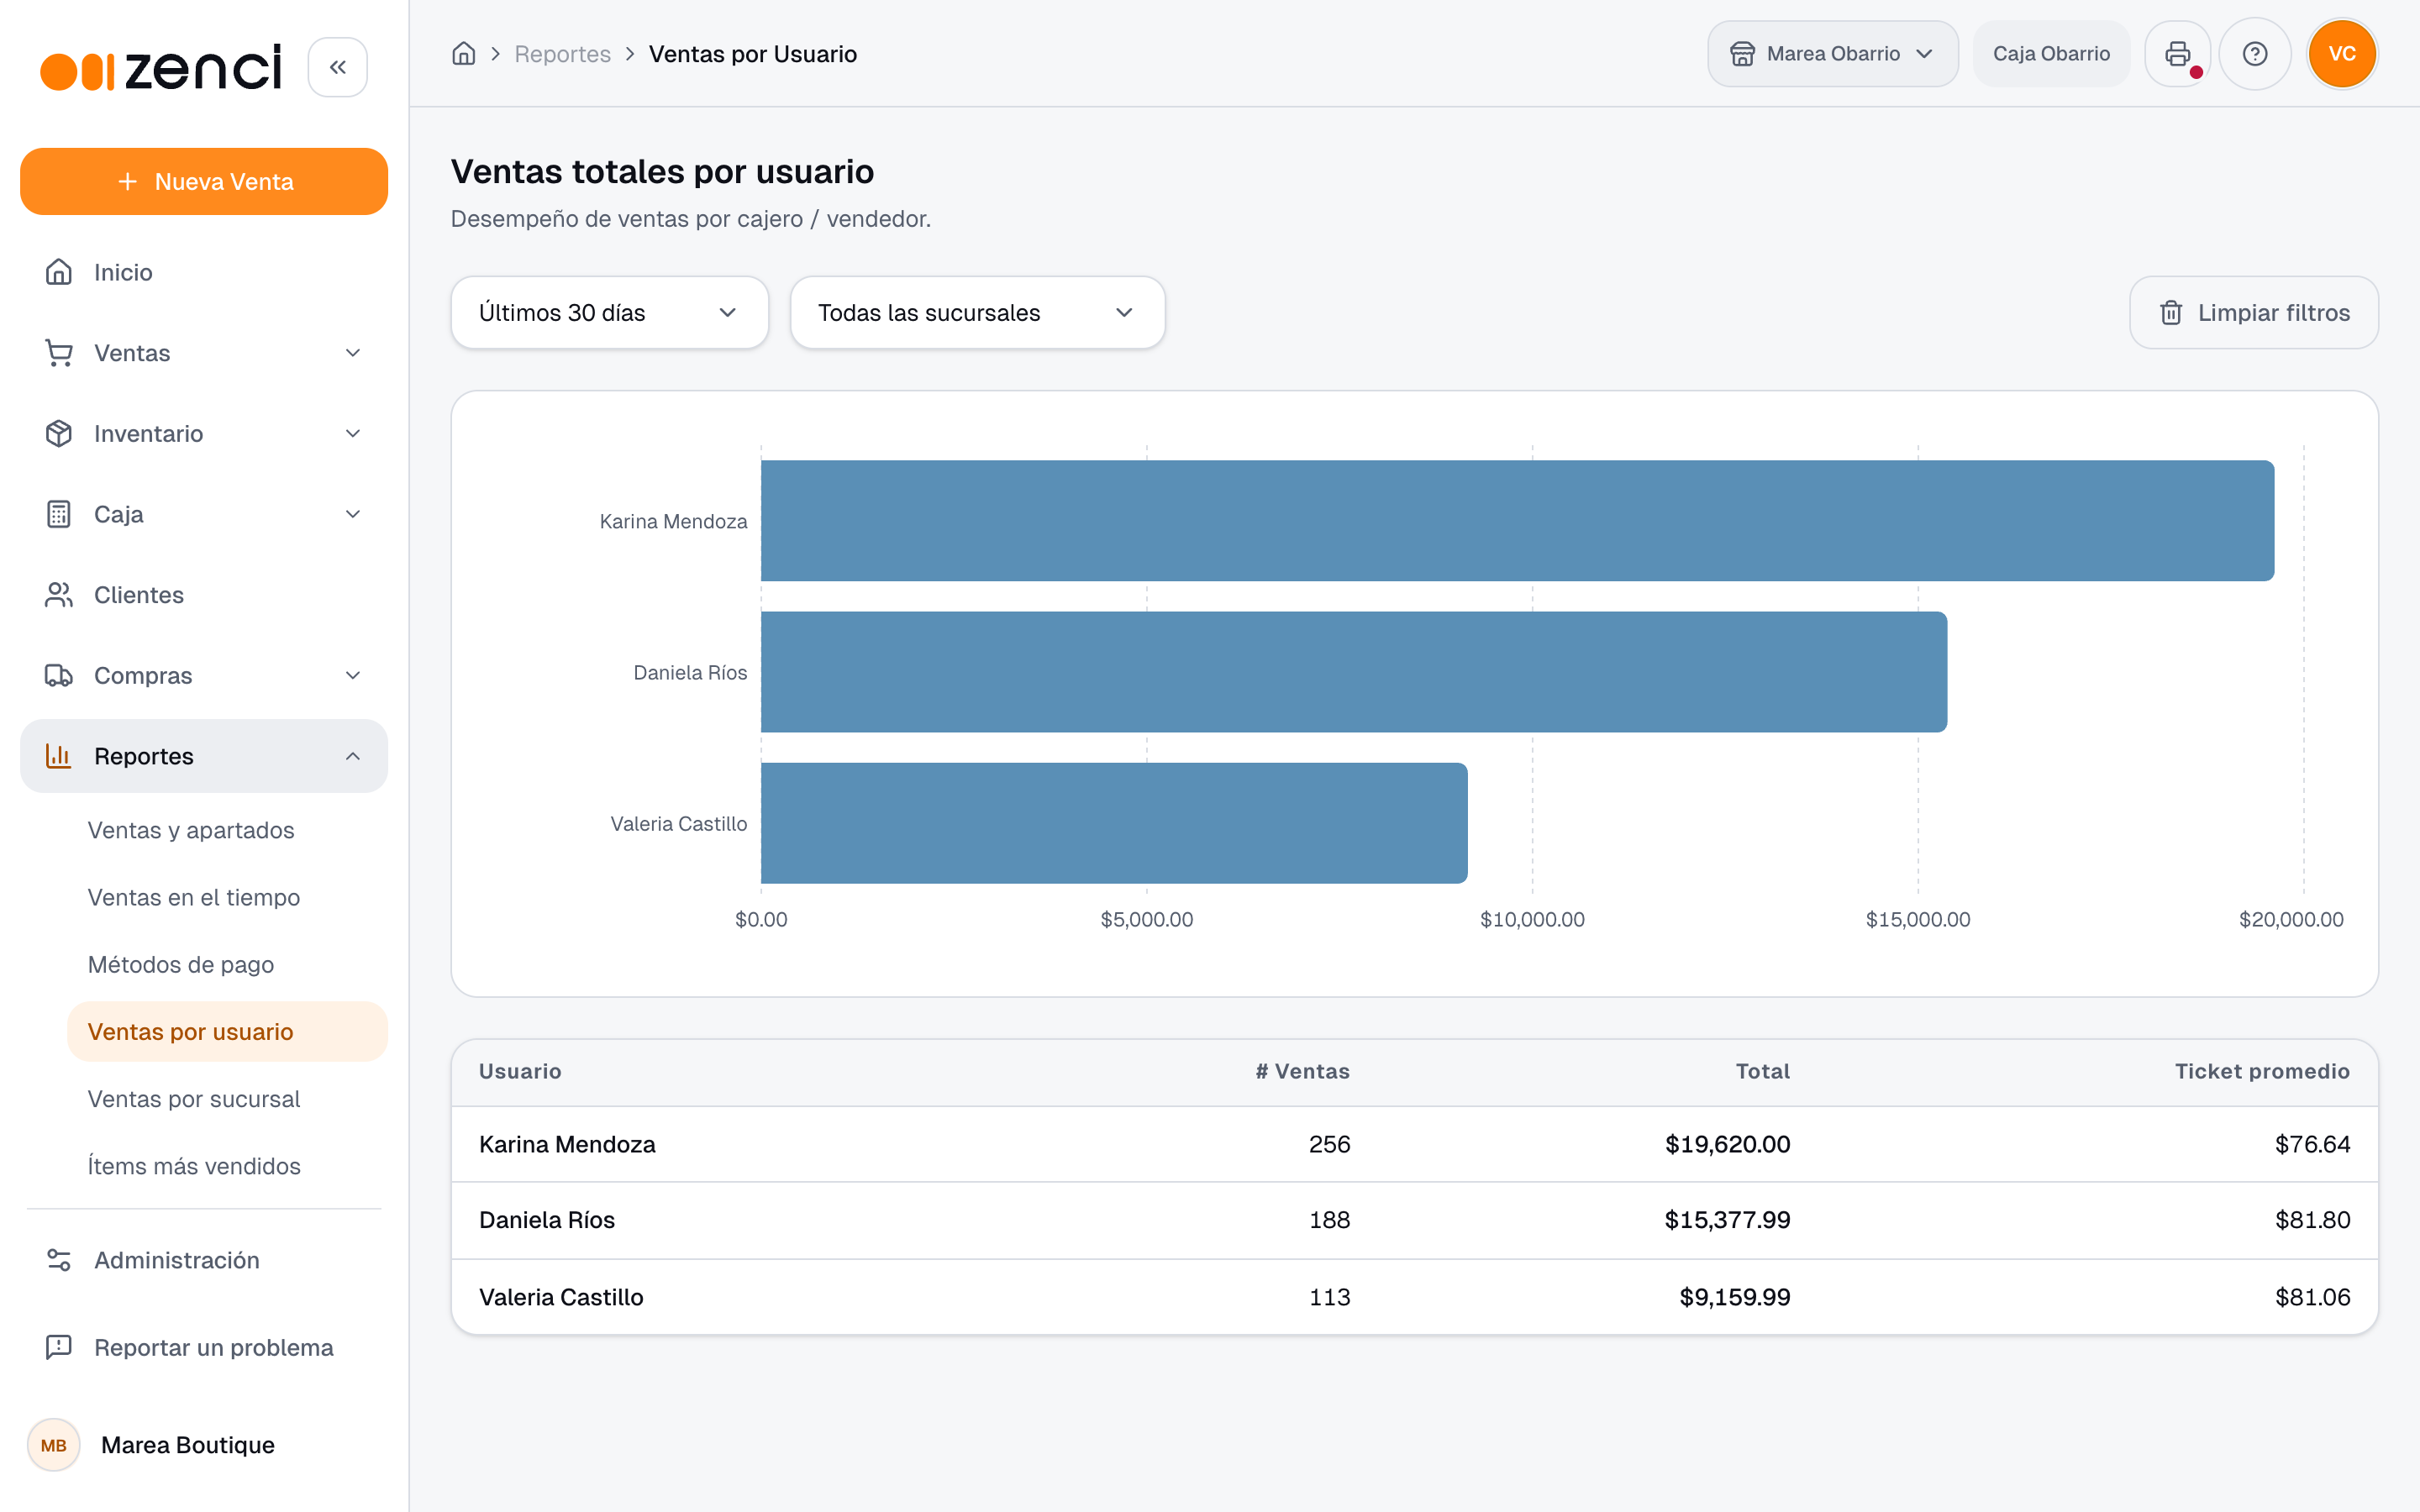Open the Todas las sucursales dropdown
2420x1512 pixels.
pyautogui.click(x=977, y=313)
